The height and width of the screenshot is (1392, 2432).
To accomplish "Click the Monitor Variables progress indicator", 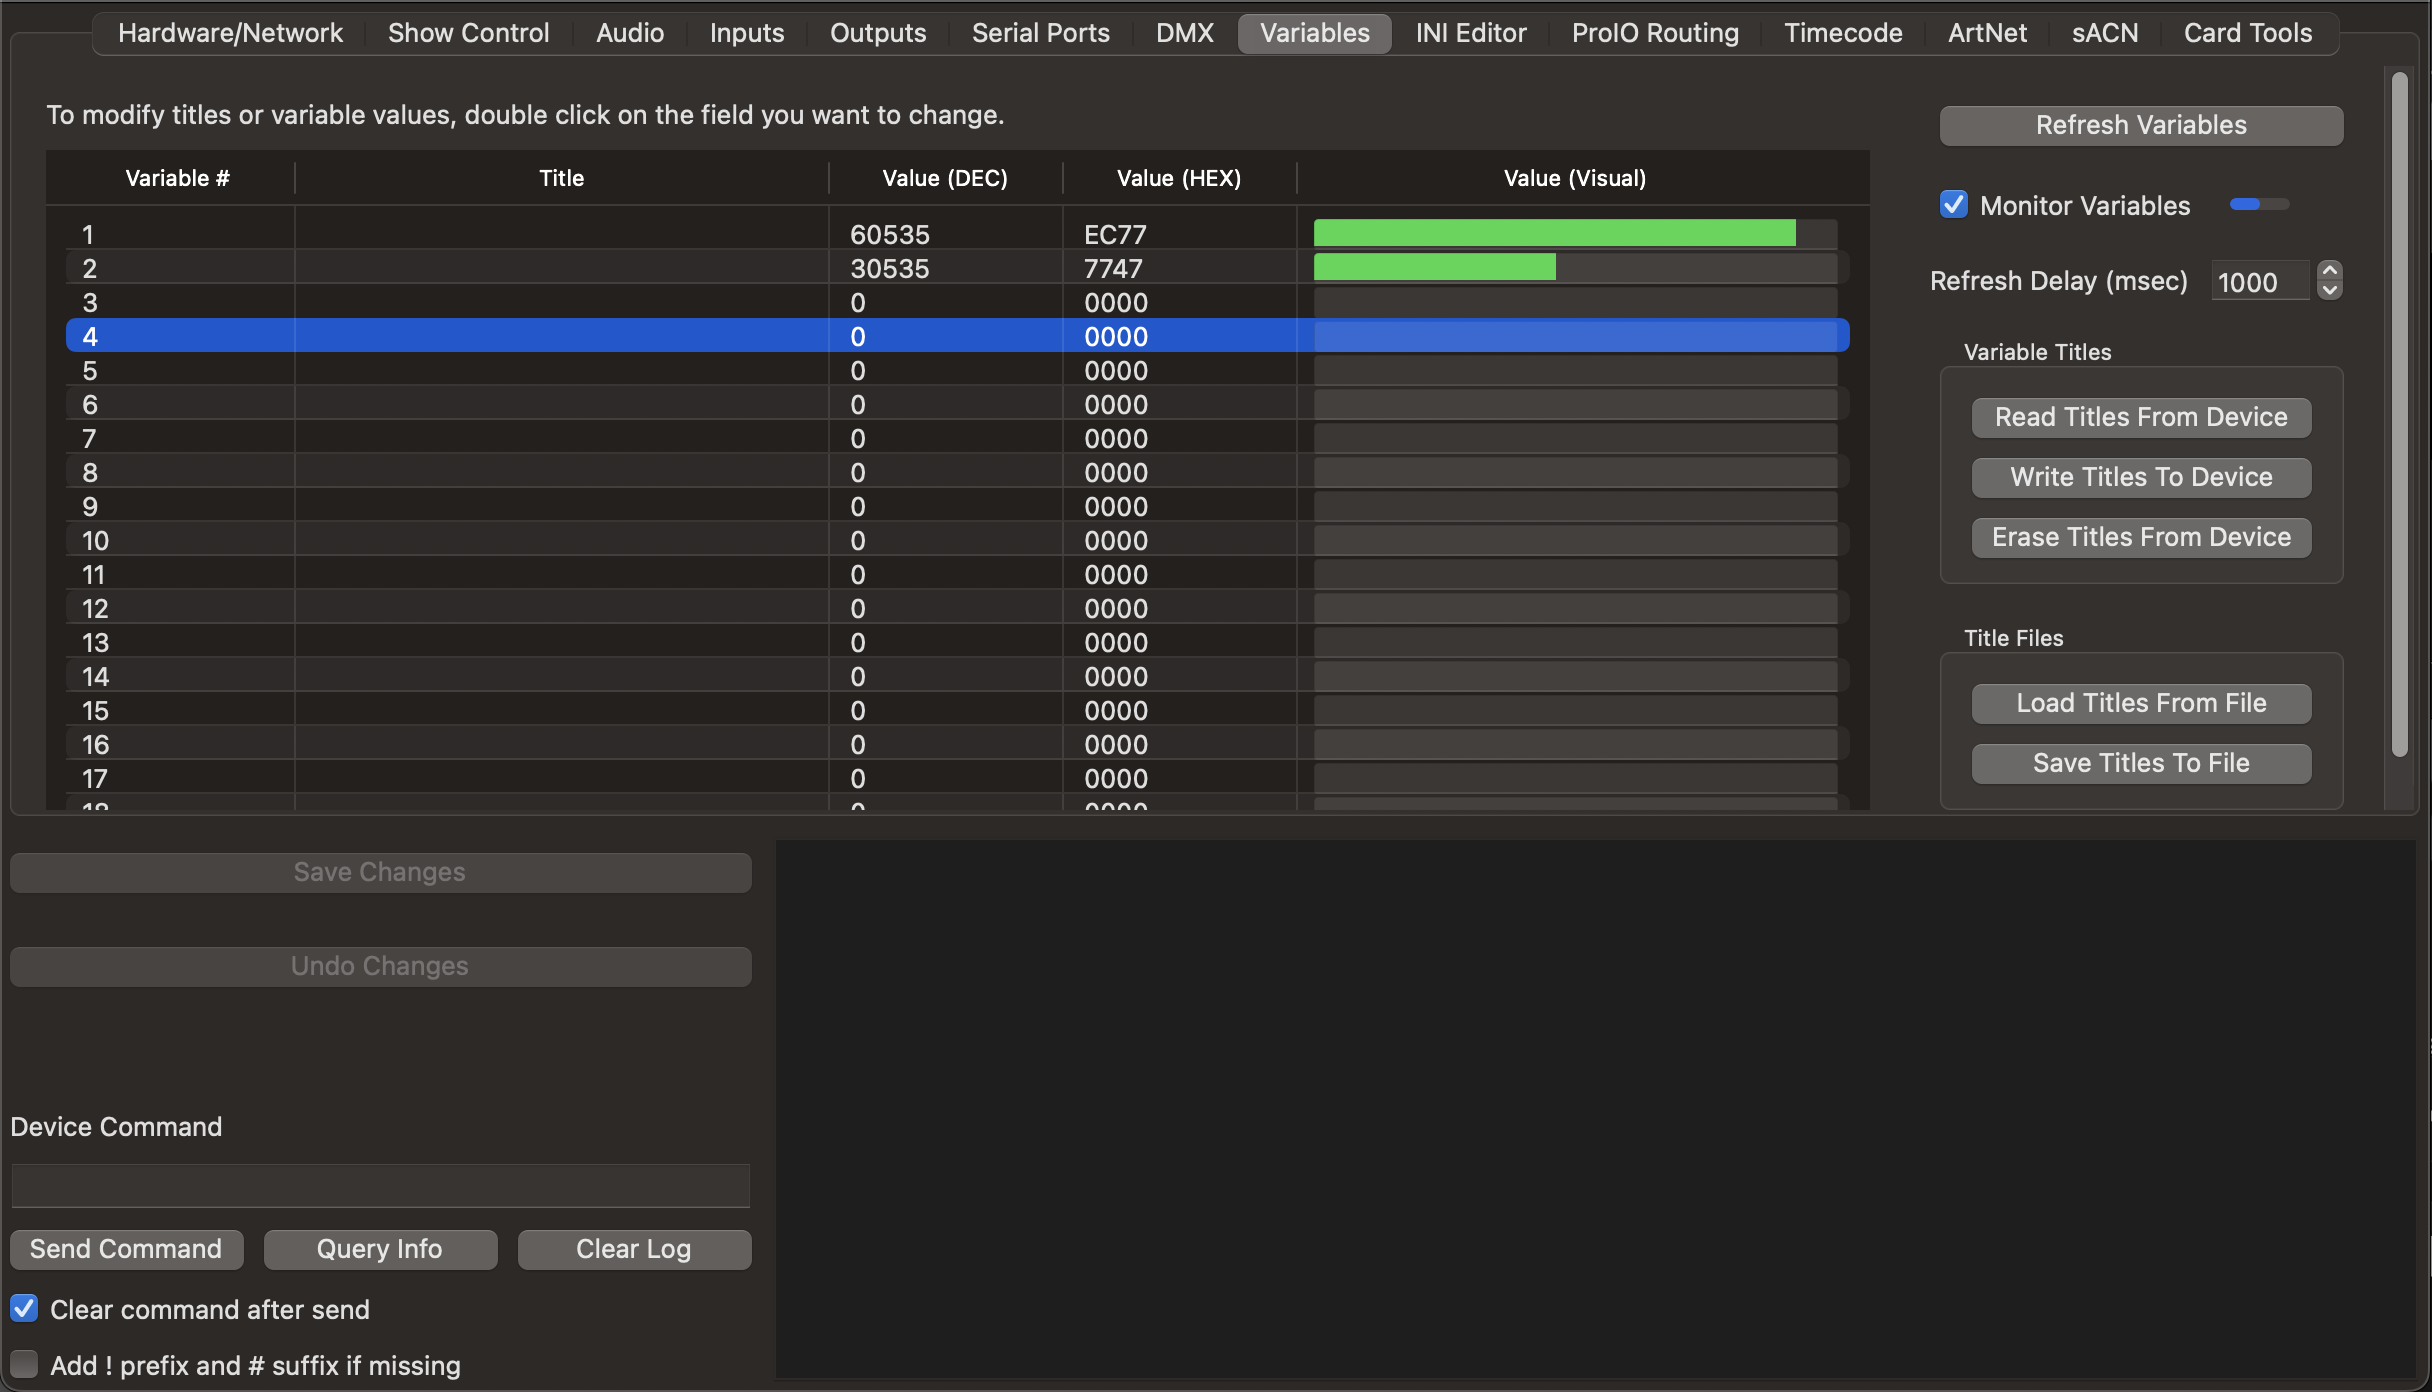I will (2259, 204).
